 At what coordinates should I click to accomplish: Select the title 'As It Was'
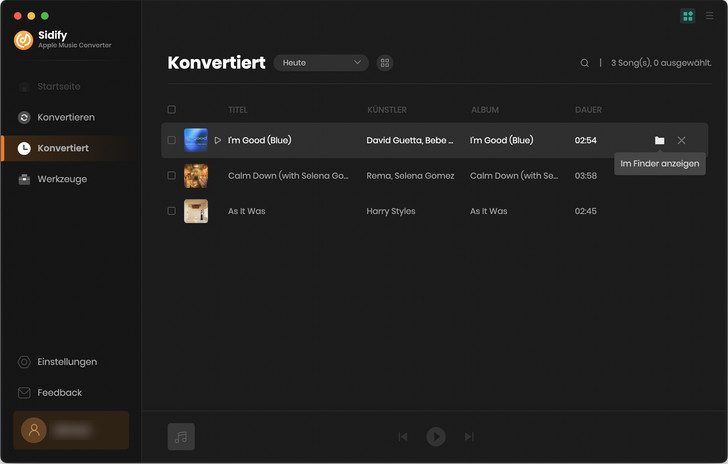coord(247,211)
